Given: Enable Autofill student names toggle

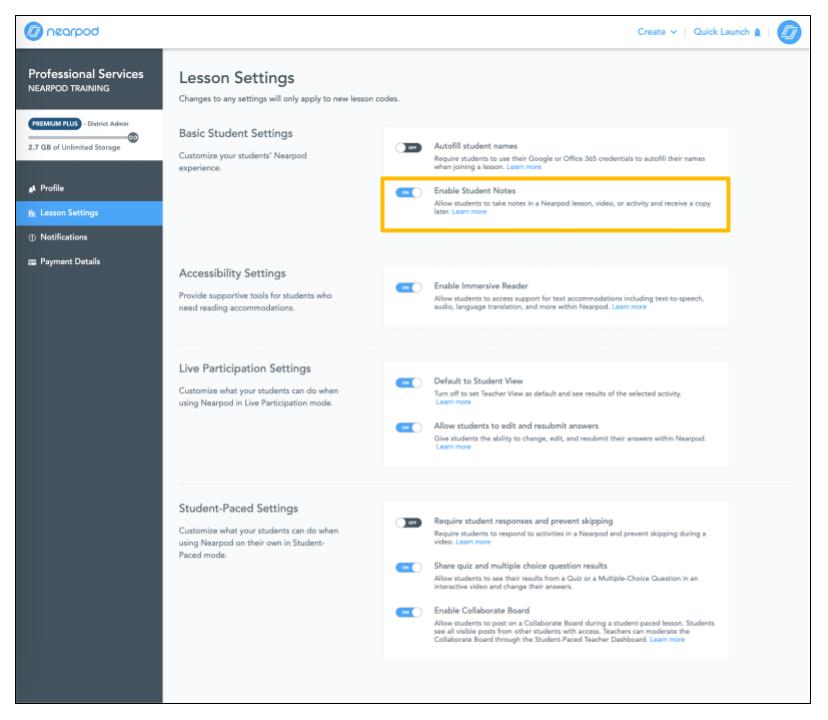Looking at the screenshot, I should (x=408, y=148).
